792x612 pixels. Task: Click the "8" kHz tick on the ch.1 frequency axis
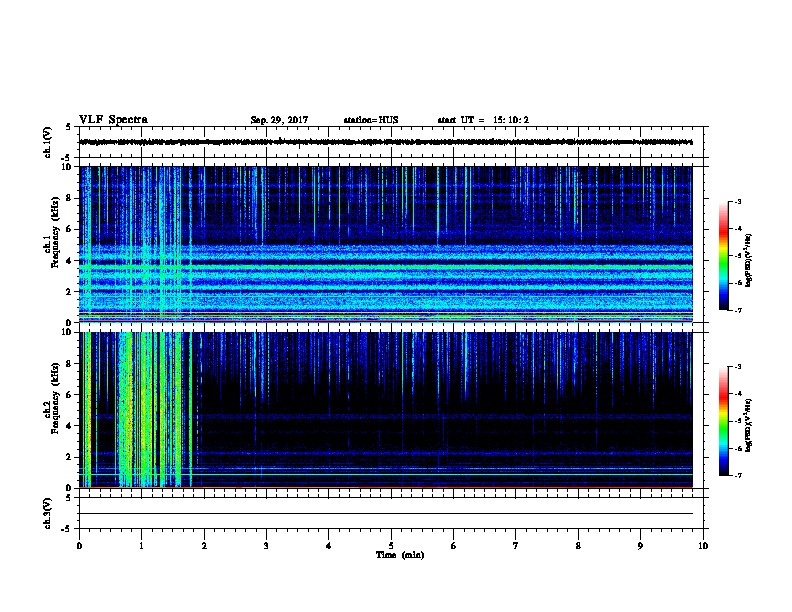[69, 198]
